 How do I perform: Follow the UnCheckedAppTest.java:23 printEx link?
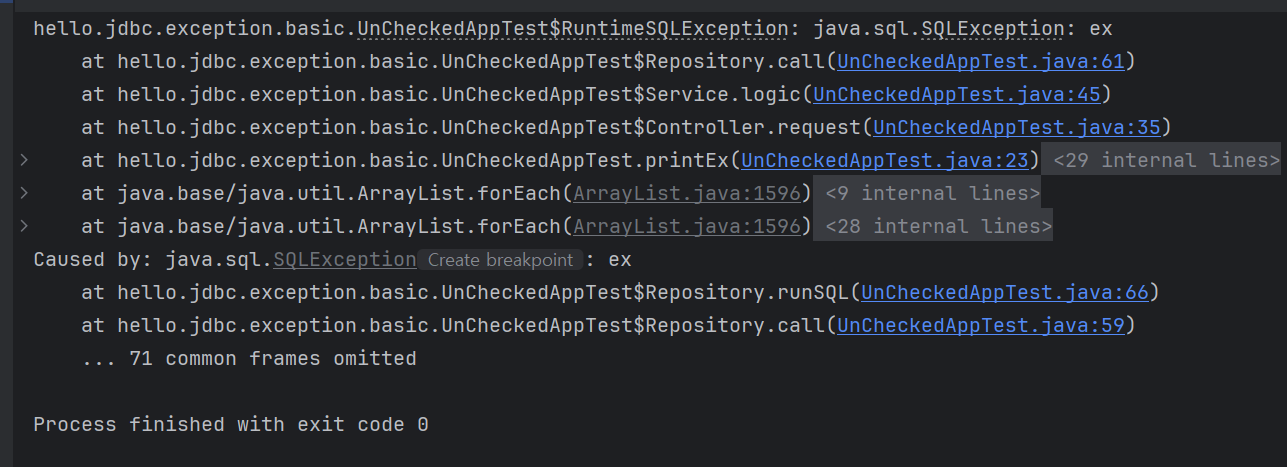click(885, 160)
